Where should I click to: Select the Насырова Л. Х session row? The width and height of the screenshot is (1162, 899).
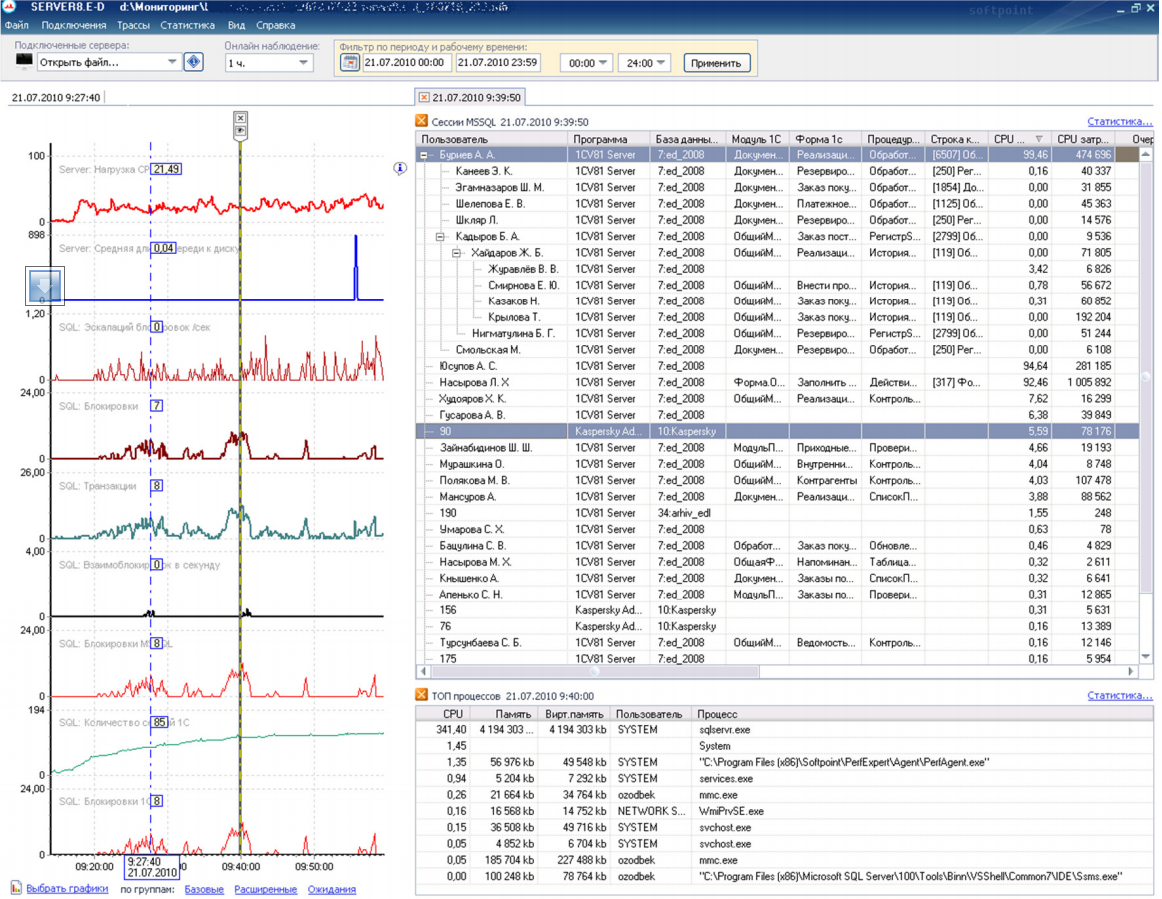point(777,382)
